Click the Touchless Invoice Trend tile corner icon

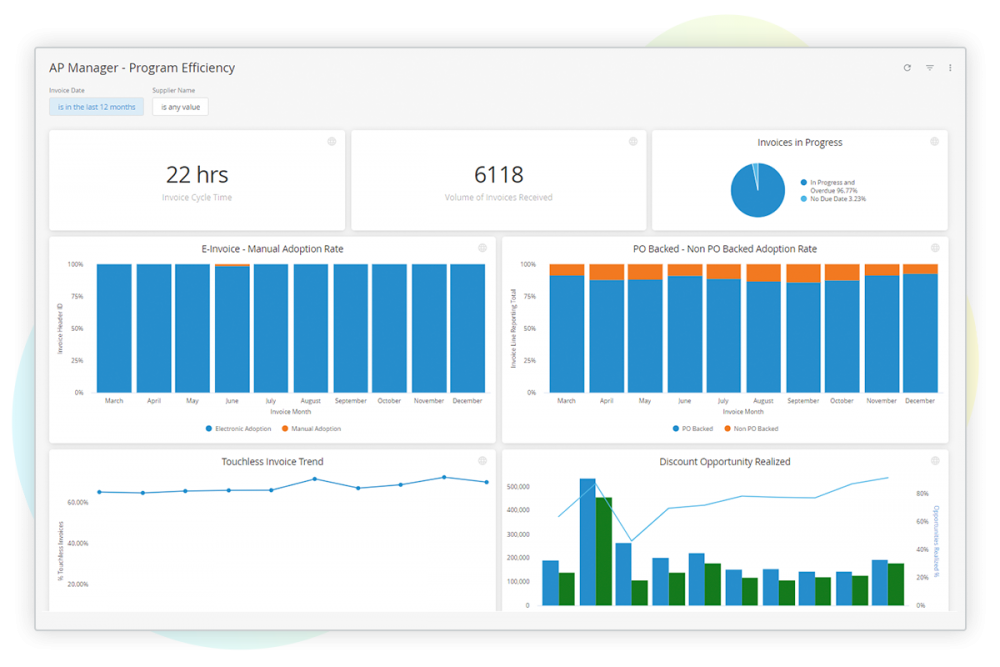coord(482,461)
